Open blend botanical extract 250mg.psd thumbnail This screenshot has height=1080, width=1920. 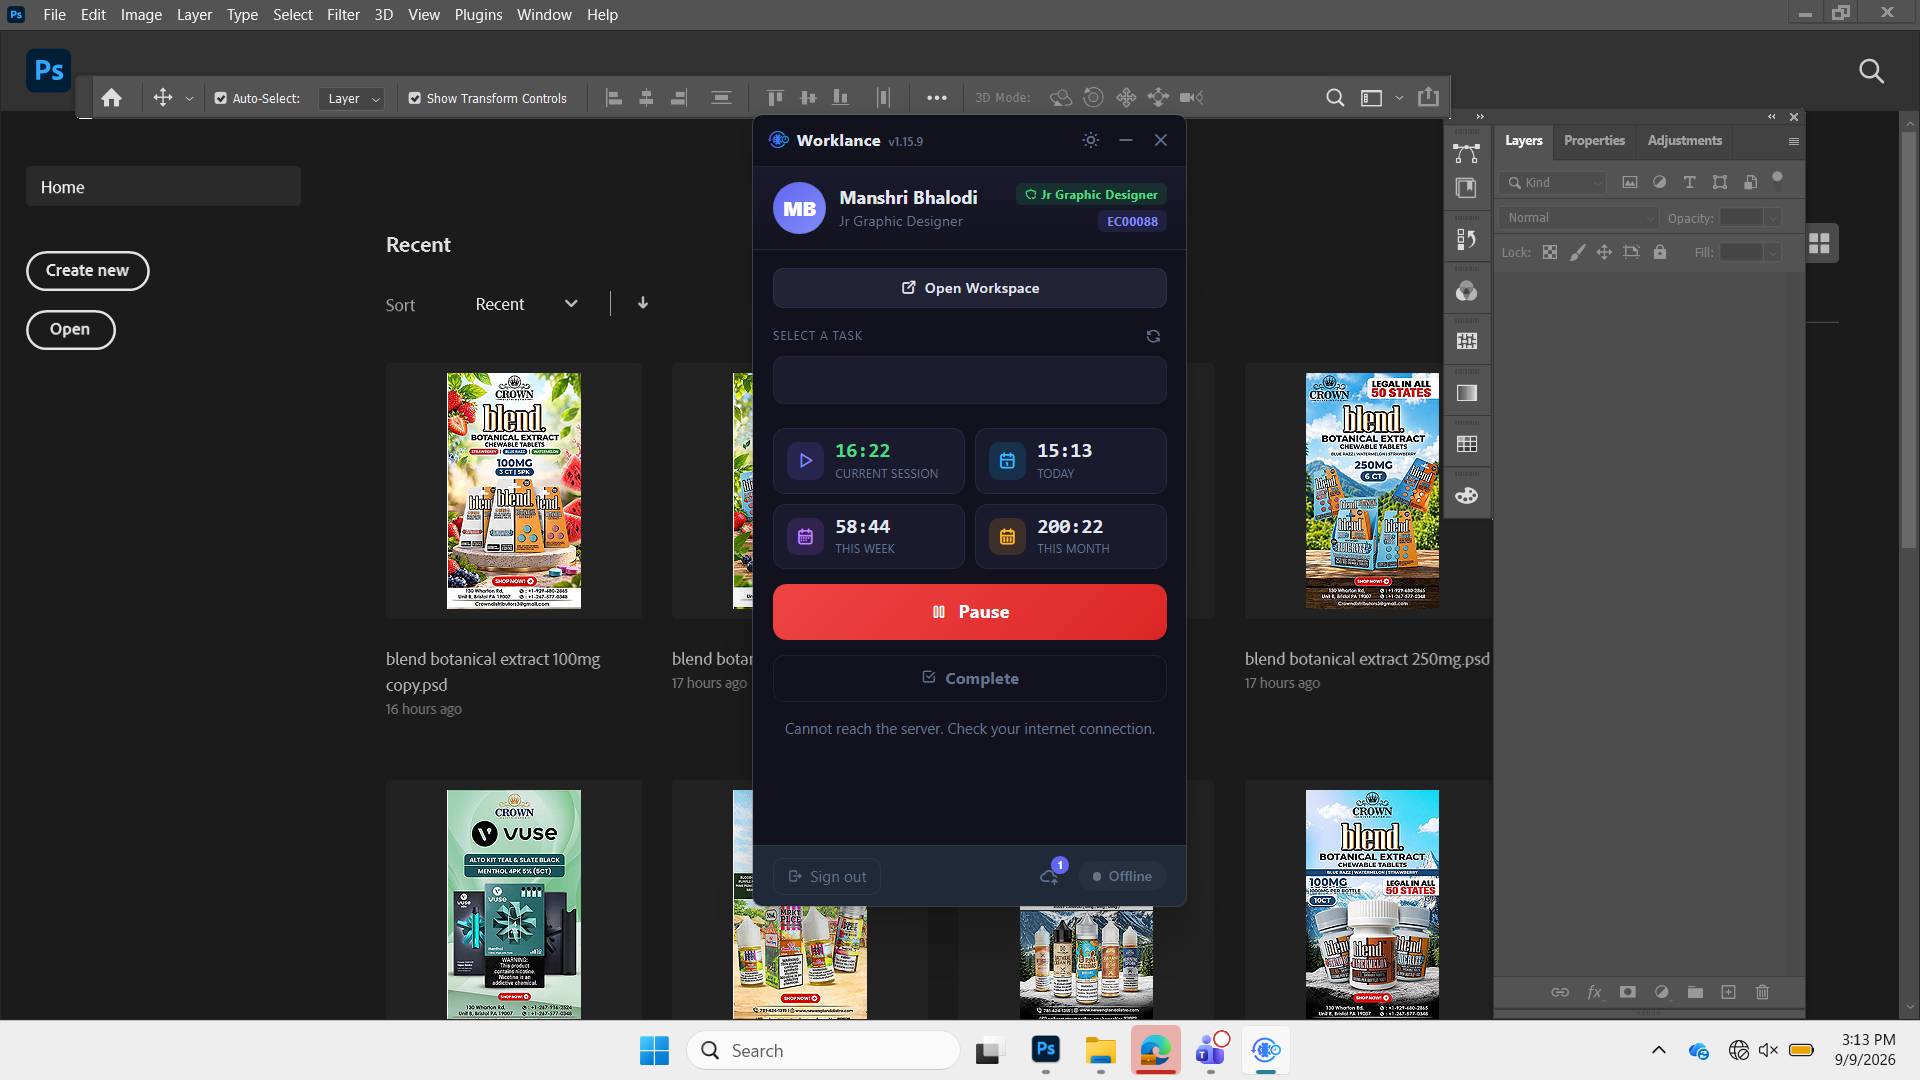(1372, 491)
